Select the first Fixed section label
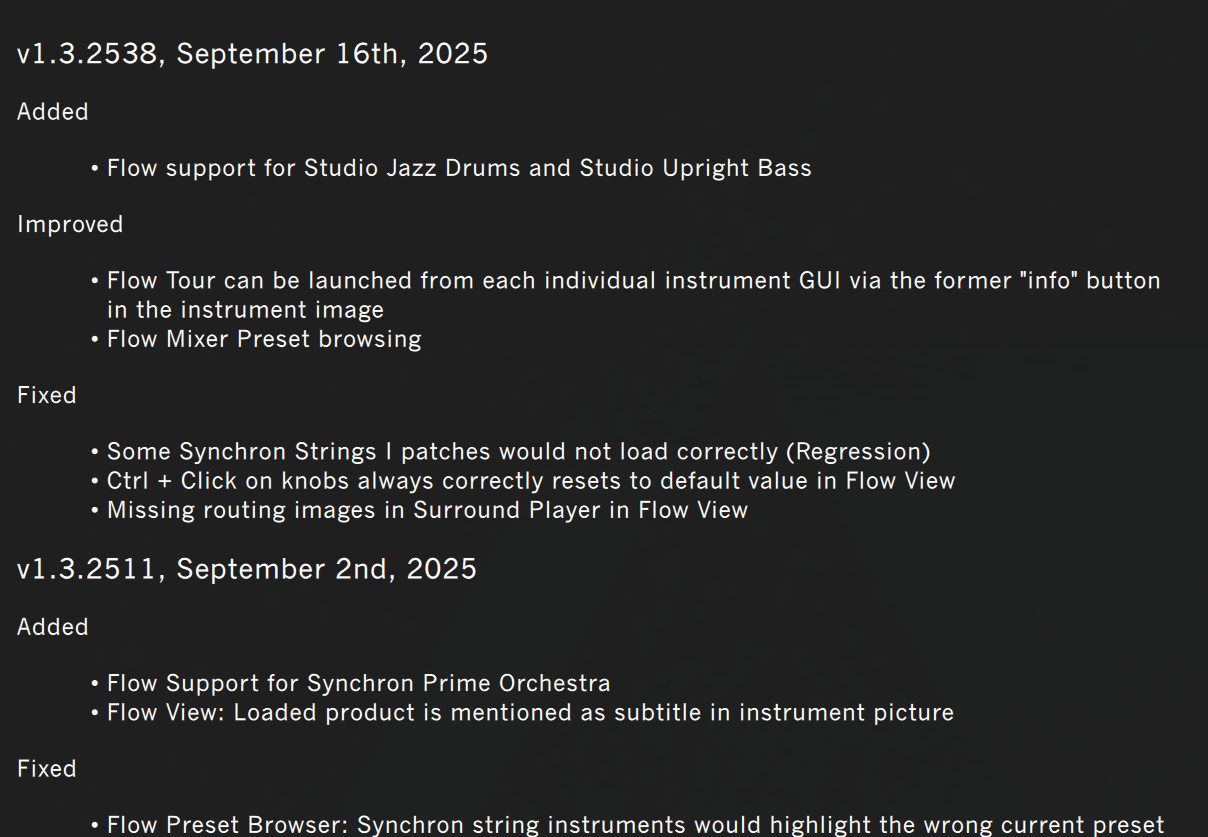This screenshot has width=1208, height=837. [x=47, y=396]
